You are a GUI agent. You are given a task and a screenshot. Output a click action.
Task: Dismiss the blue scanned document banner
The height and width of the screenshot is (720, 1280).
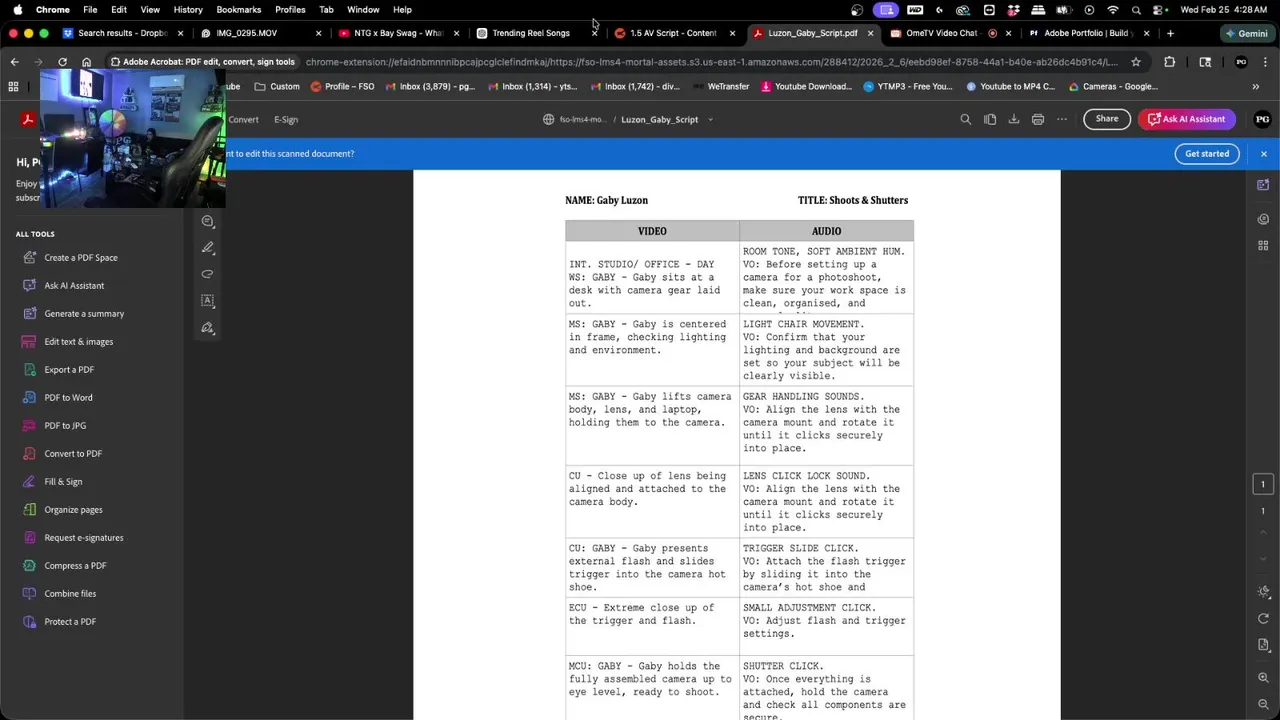pos(1264,154)
